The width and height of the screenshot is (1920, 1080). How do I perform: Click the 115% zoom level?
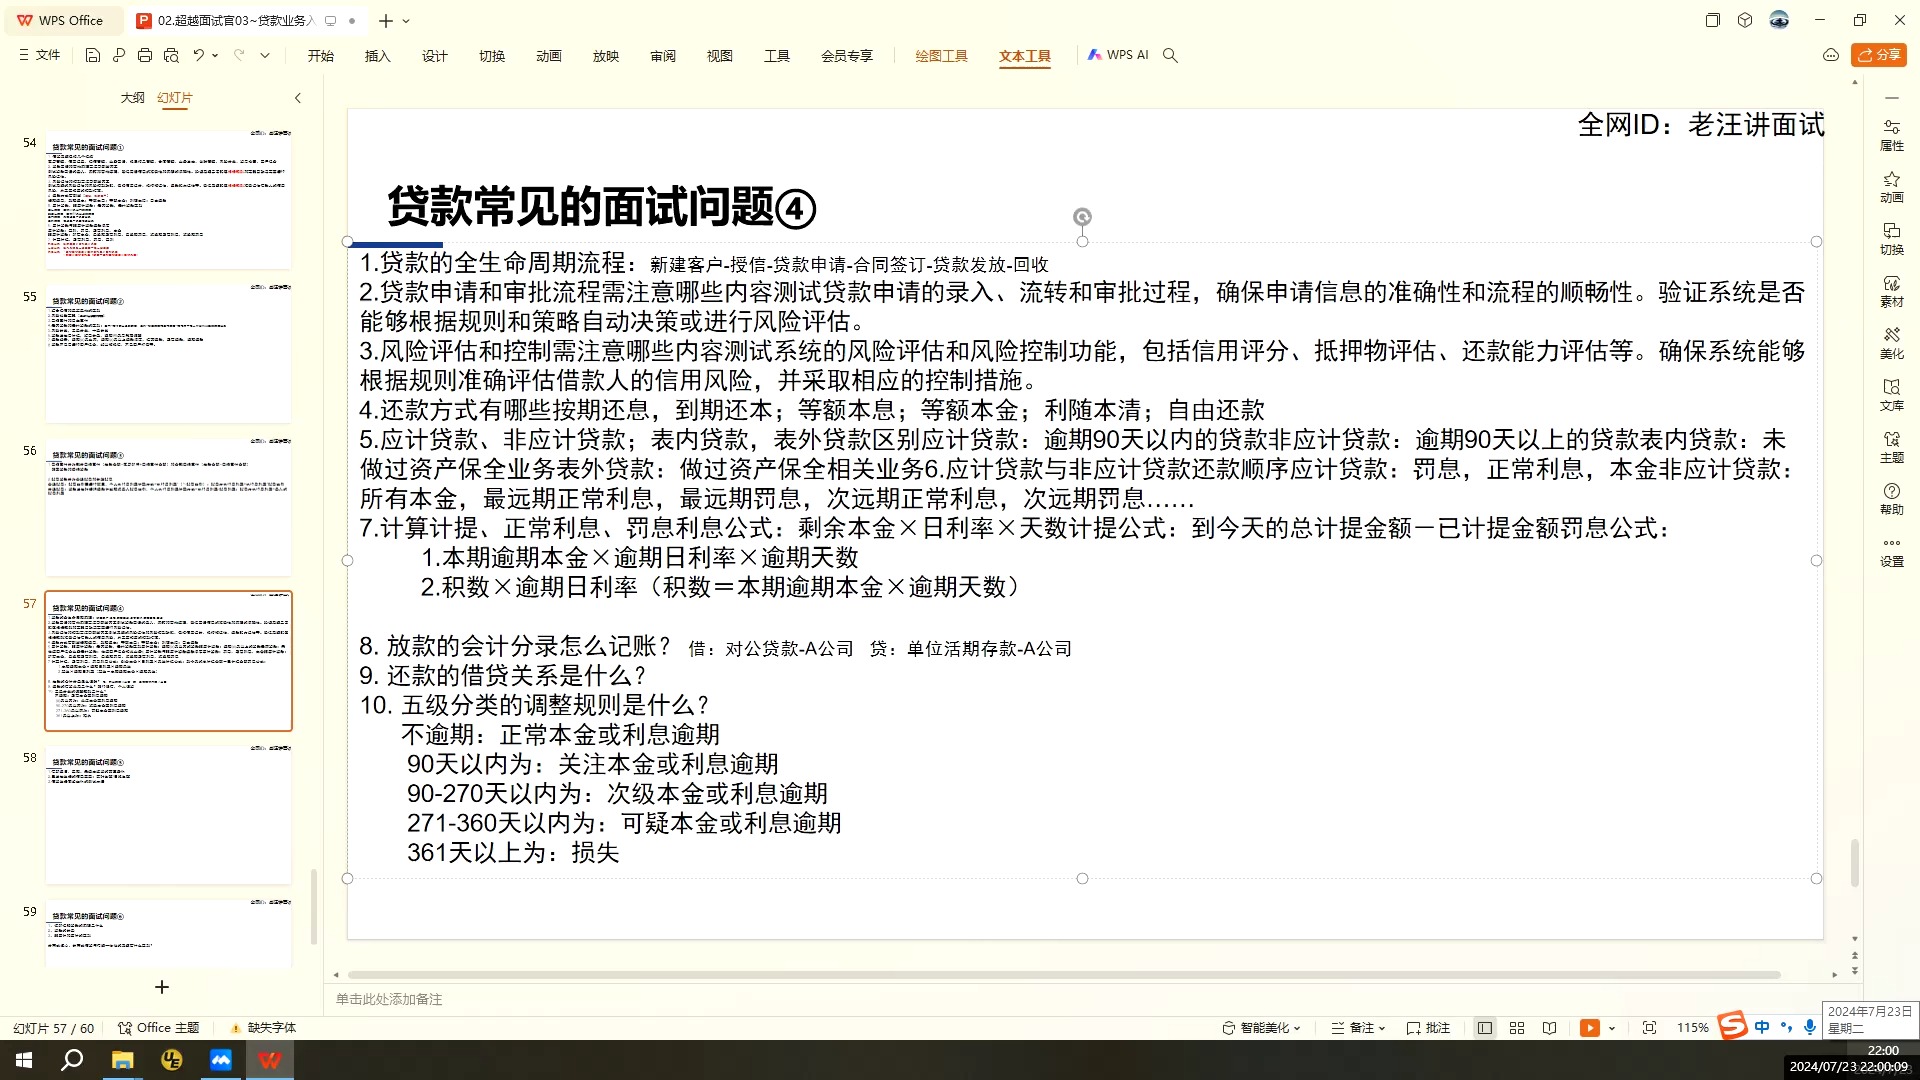(x=1692, y=1028)
